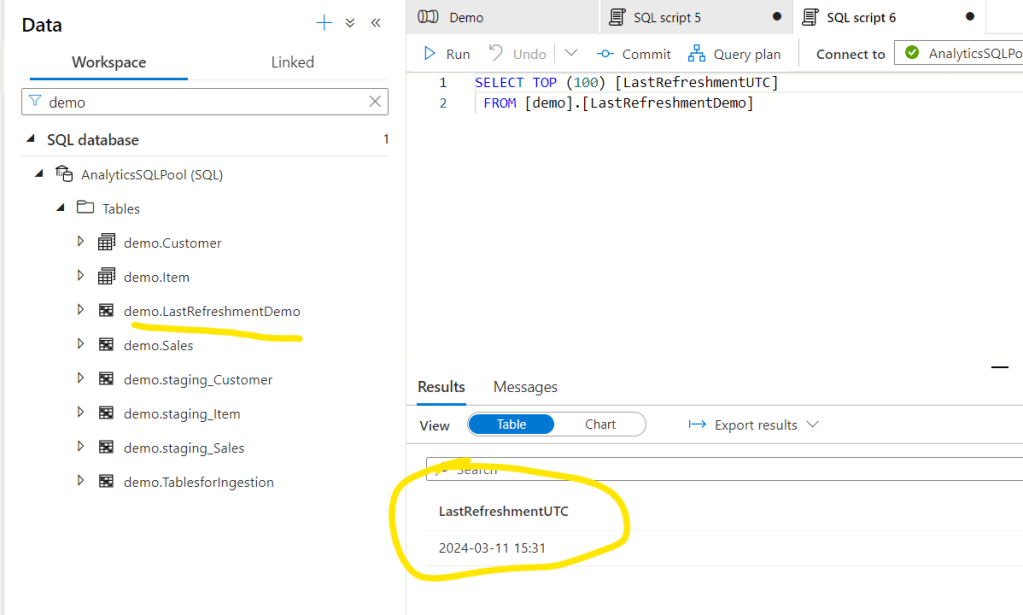Viewport: 1023px width, 615px height.
Task: Select demo.Sales in the tree
Action: pyautogui.click(x=158, y=345)
